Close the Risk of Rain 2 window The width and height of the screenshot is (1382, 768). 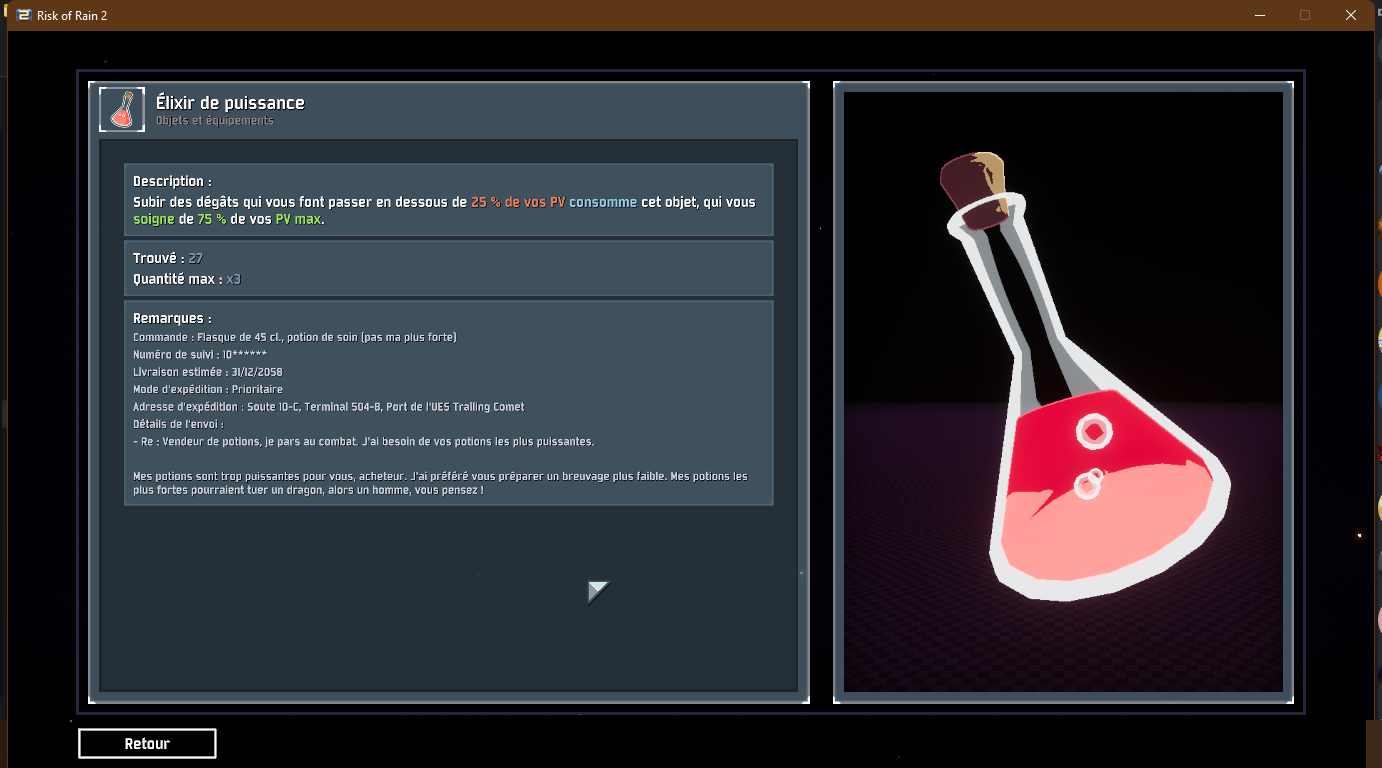click(x=1350, y=15)
